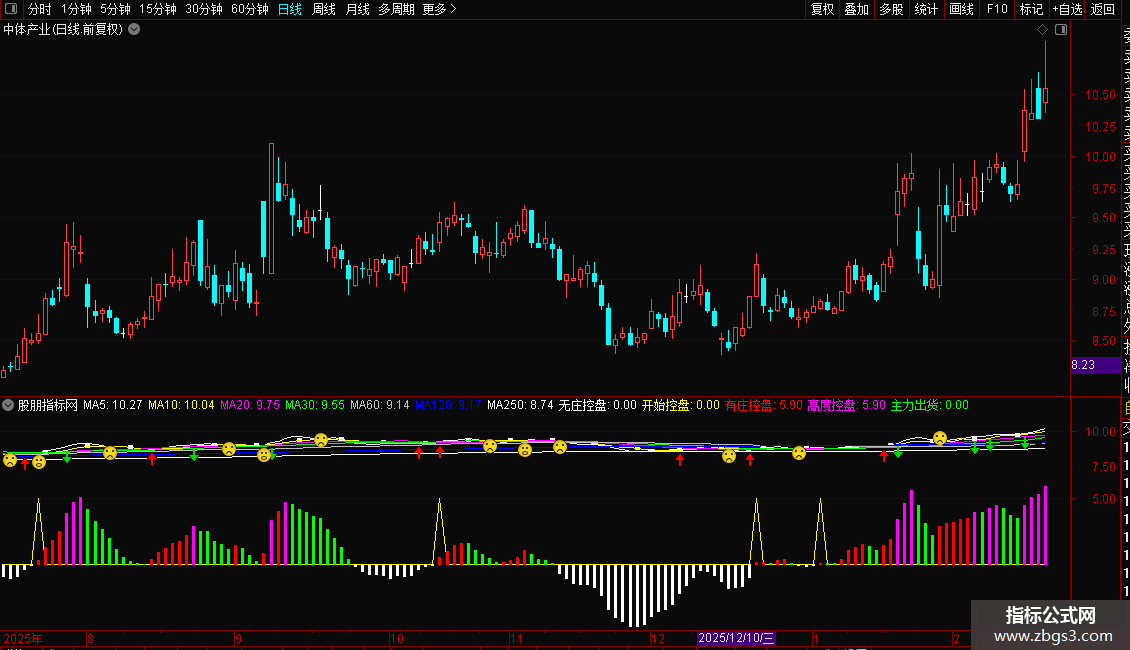This screenshot has height=650, width=1130.
Task: Open the 中体产业 chart title dropdown arrow
Action: [x=134, y=30]
